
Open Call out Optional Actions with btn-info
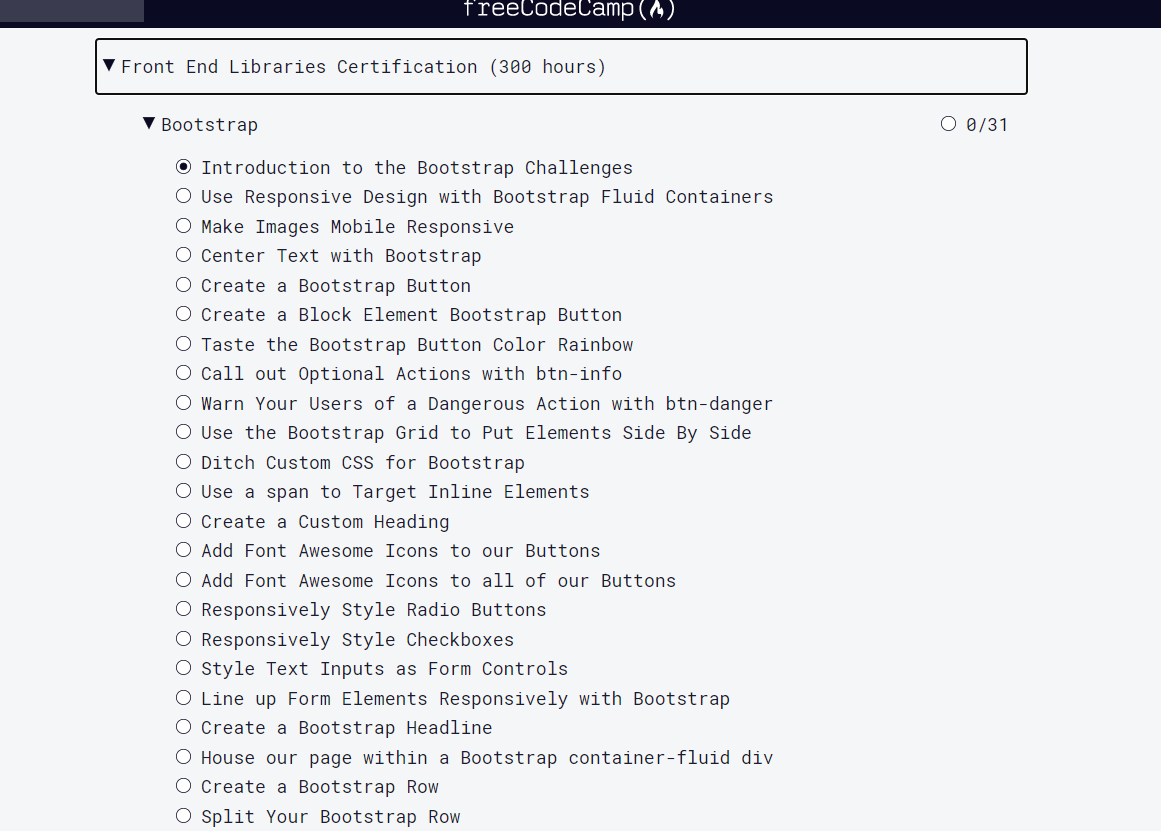coord(412,374)
